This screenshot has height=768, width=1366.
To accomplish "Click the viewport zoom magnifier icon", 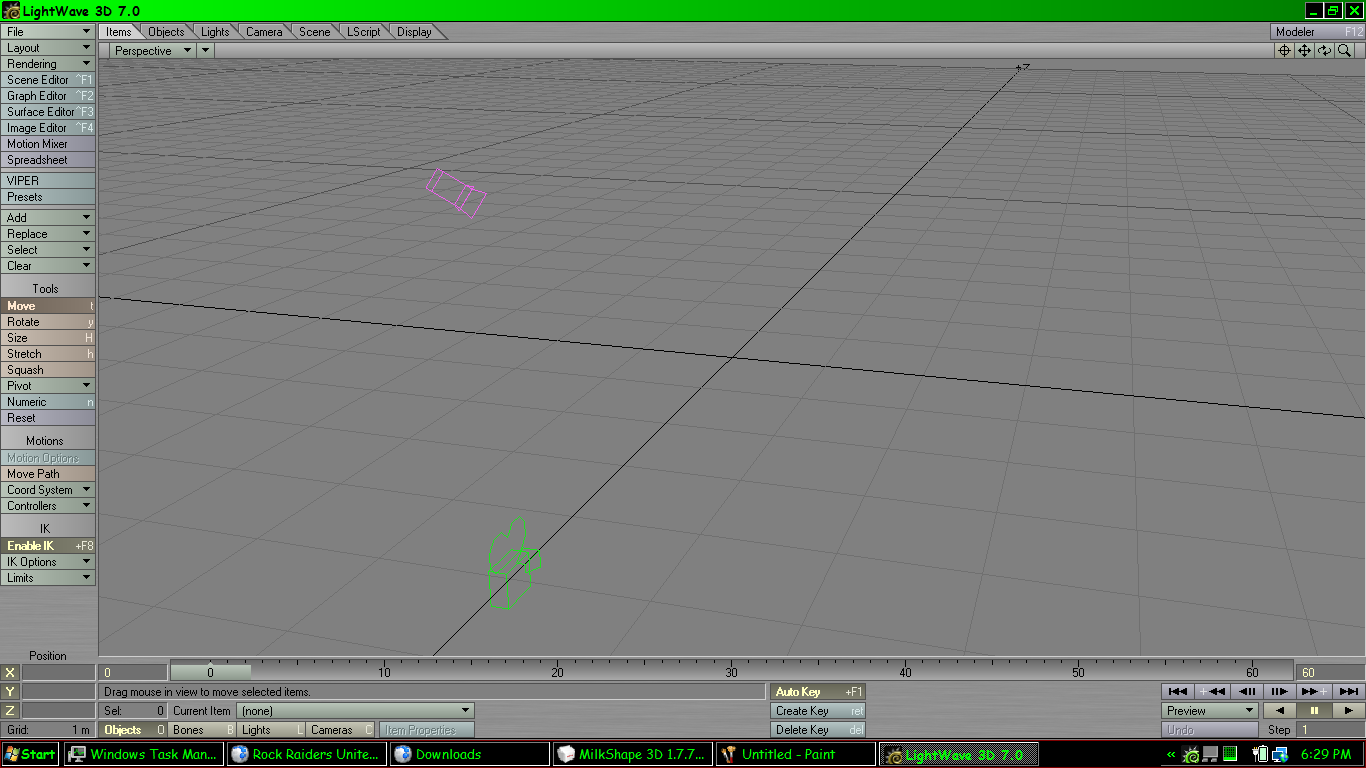I will click(1345, 51).
